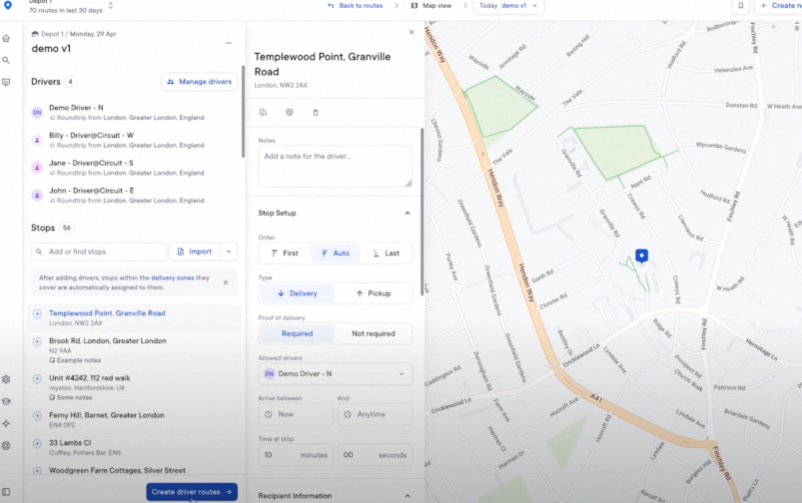Select Woodgreen Farm Cottages stop row

[x=135, y=470]
